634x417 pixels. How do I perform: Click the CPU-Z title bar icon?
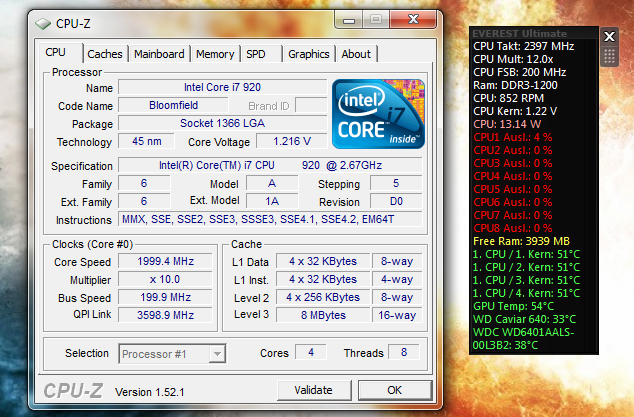(43, 24)
